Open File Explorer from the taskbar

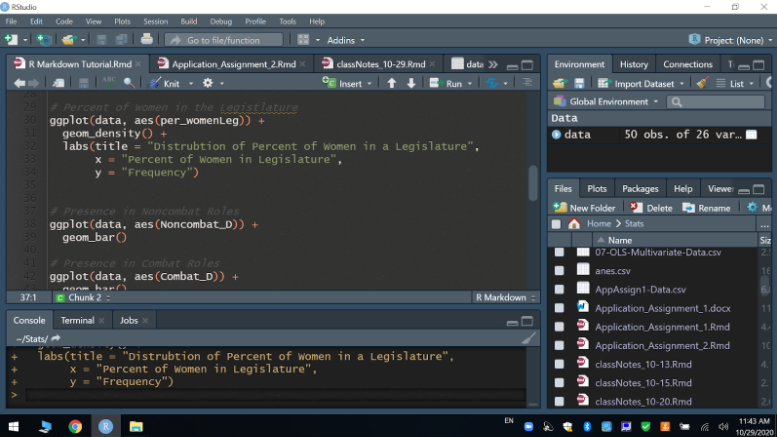(136, 426)
